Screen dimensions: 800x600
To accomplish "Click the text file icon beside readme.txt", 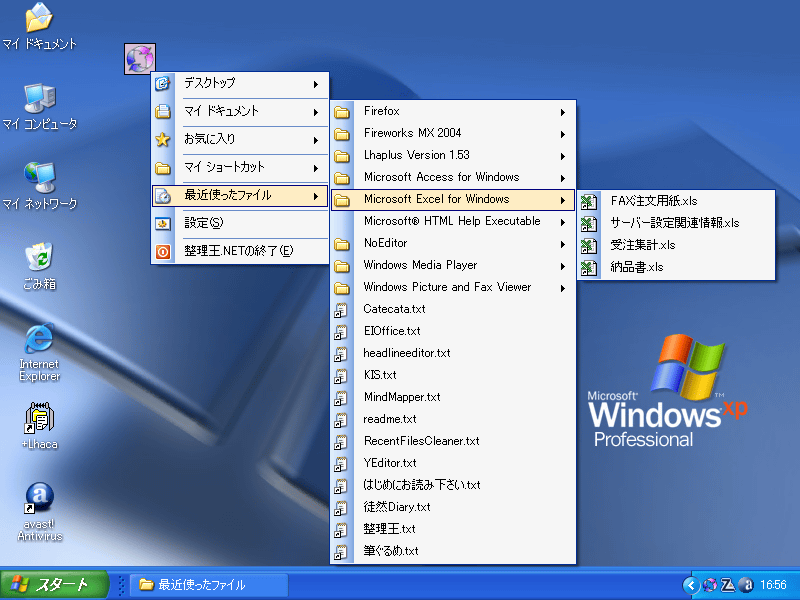I will [341, 420].
